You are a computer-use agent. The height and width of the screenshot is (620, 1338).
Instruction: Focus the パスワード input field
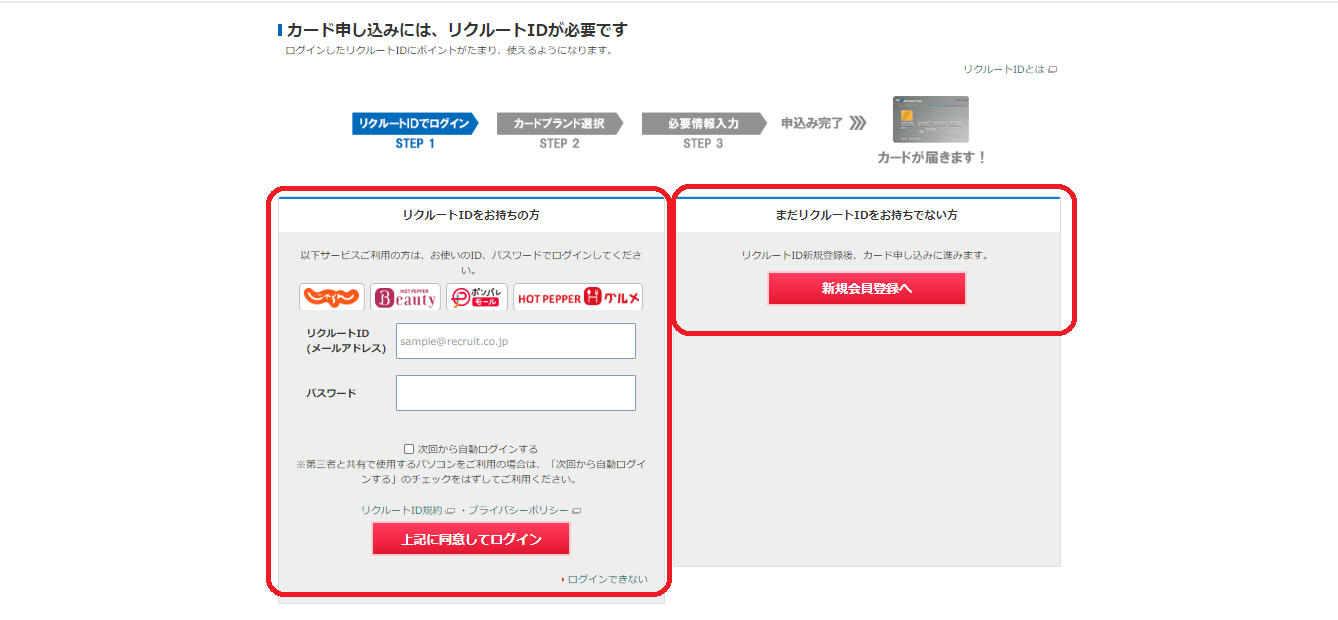click(x=516, y=393)
